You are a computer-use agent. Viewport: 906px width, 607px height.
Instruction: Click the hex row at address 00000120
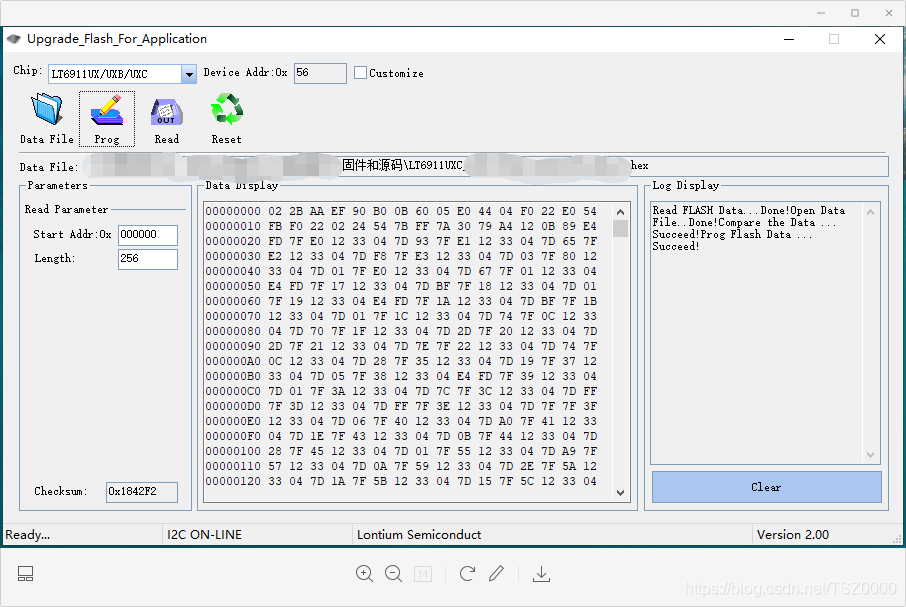[x=401, y=482]
